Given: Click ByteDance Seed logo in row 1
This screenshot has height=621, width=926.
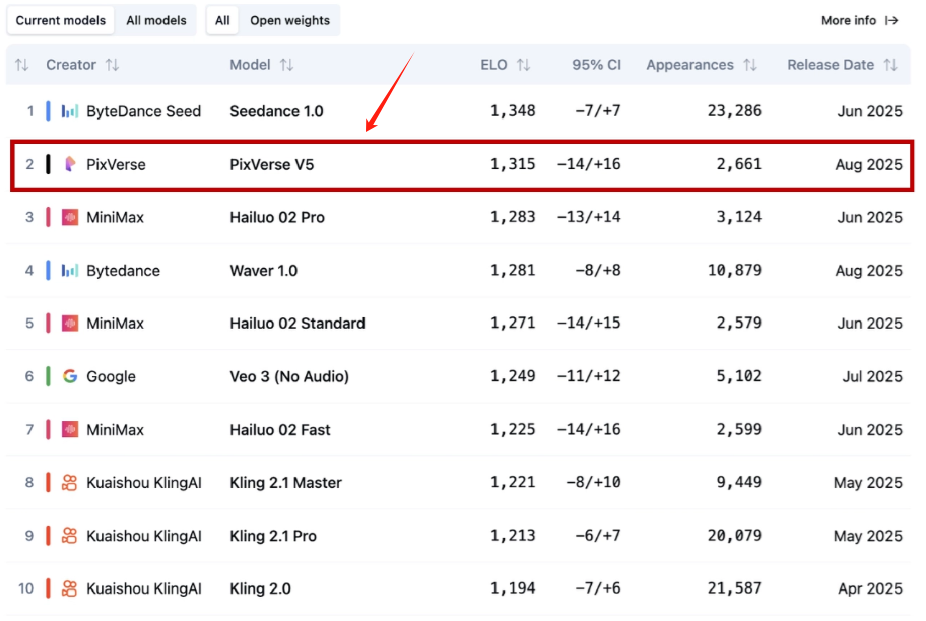Looking at the screenshot, I should click(x=70, y=111).
